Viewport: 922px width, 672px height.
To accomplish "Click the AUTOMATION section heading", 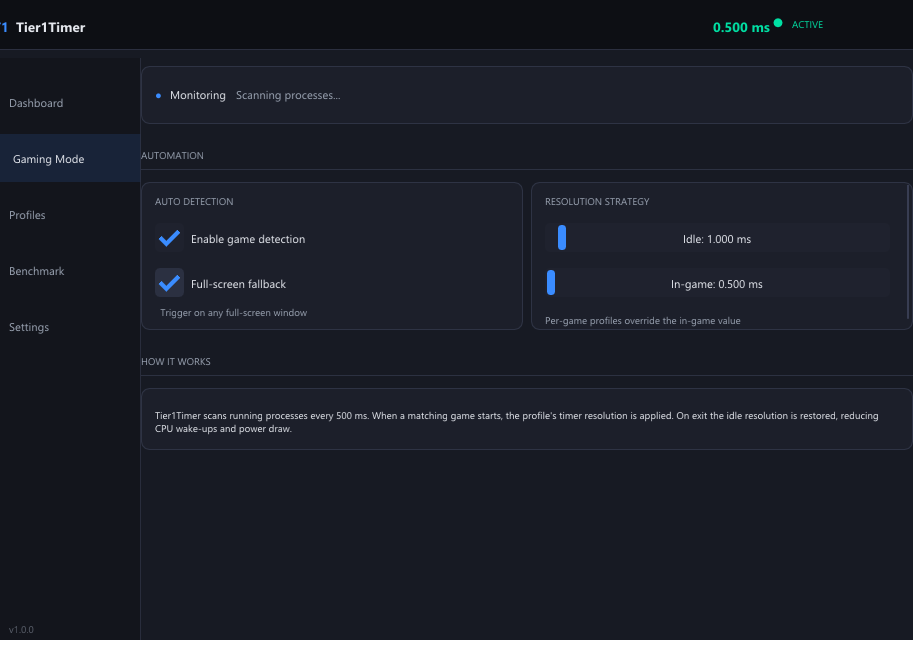I will tap(172, 156).
